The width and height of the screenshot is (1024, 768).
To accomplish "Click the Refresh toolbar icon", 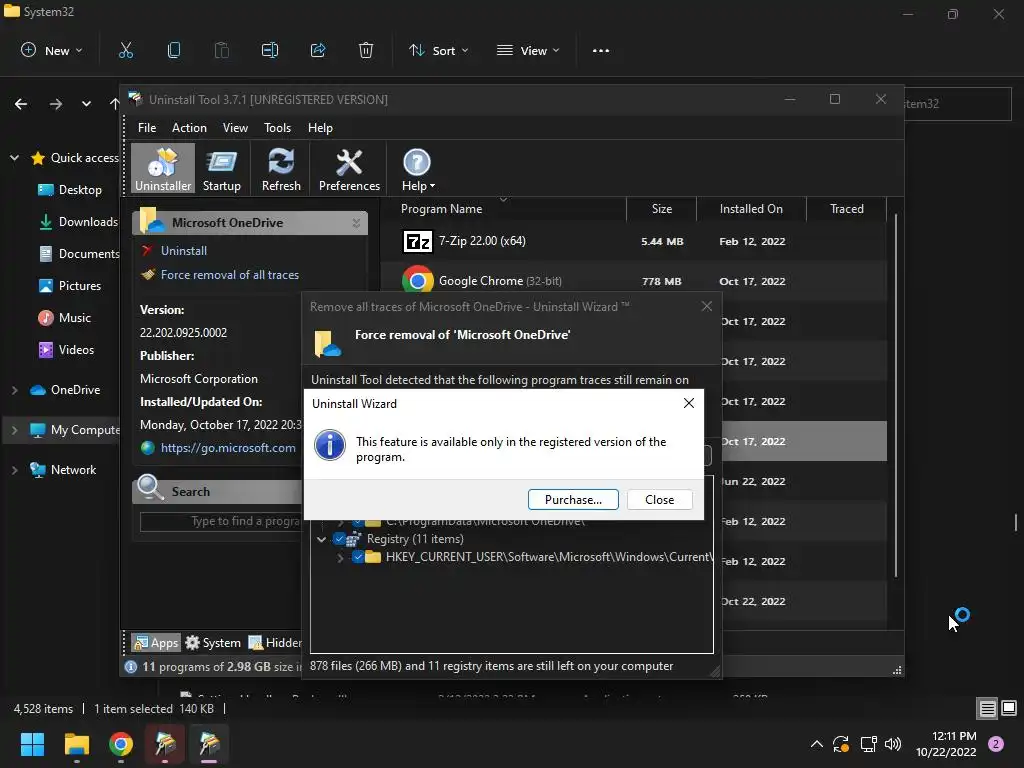I will [x=281, y=169].
